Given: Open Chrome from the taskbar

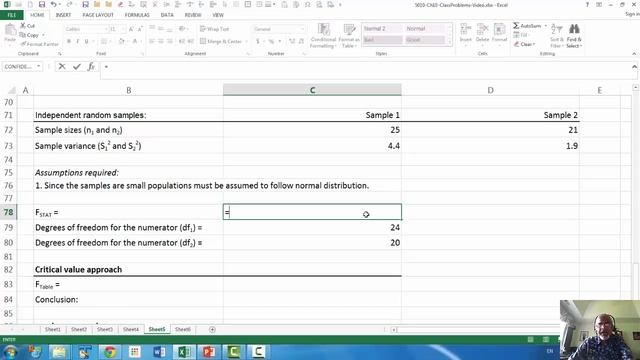Looking at the screenshot, I should pyautogui.click(x=110, y=351).
